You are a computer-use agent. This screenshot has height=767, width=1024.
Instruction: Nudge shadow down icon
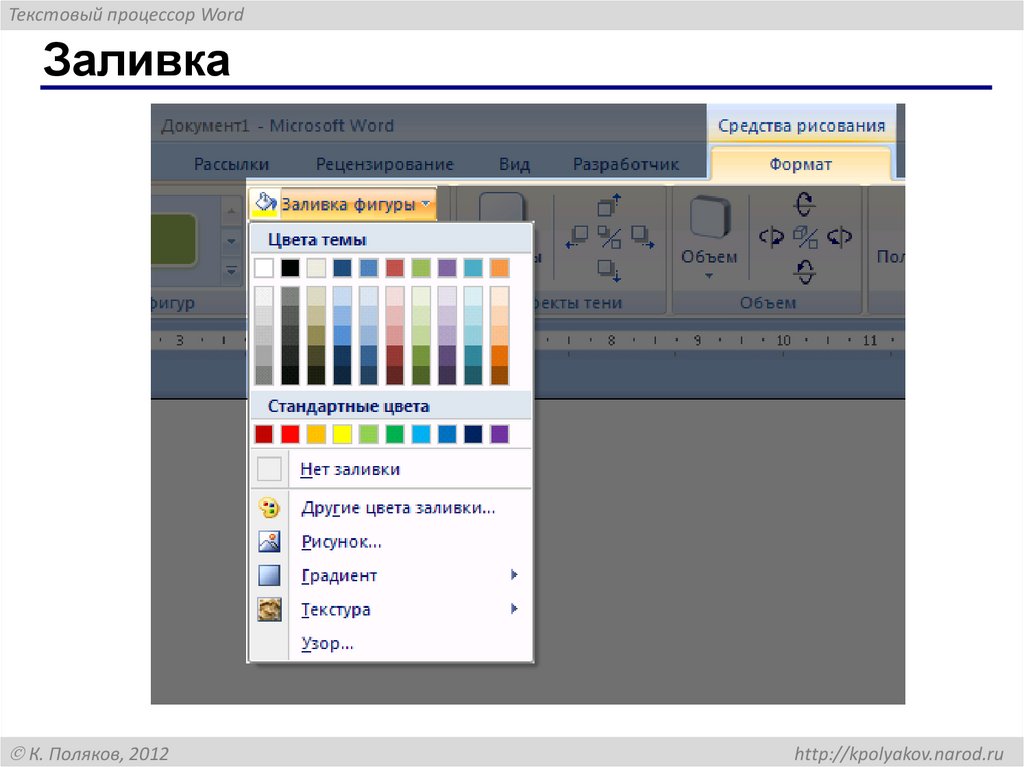click(609, 270)
